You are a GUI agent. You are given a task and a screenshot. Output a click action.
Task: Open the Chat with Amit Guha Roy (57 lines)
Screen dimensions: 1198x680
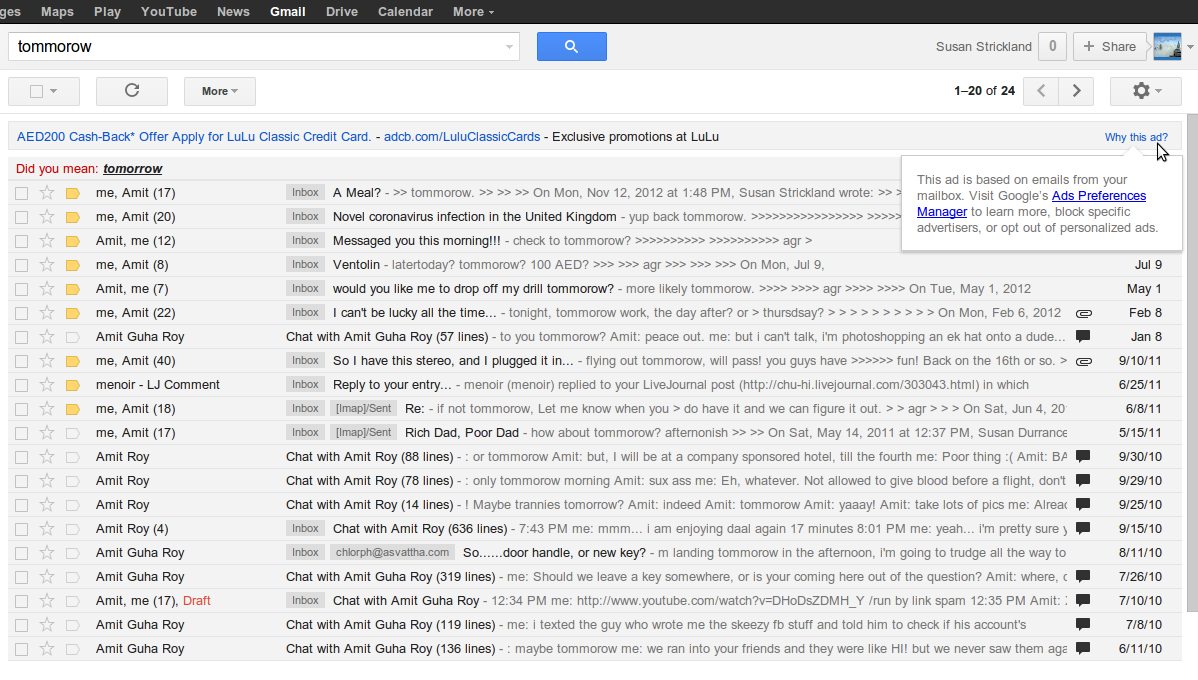(387, 337)
